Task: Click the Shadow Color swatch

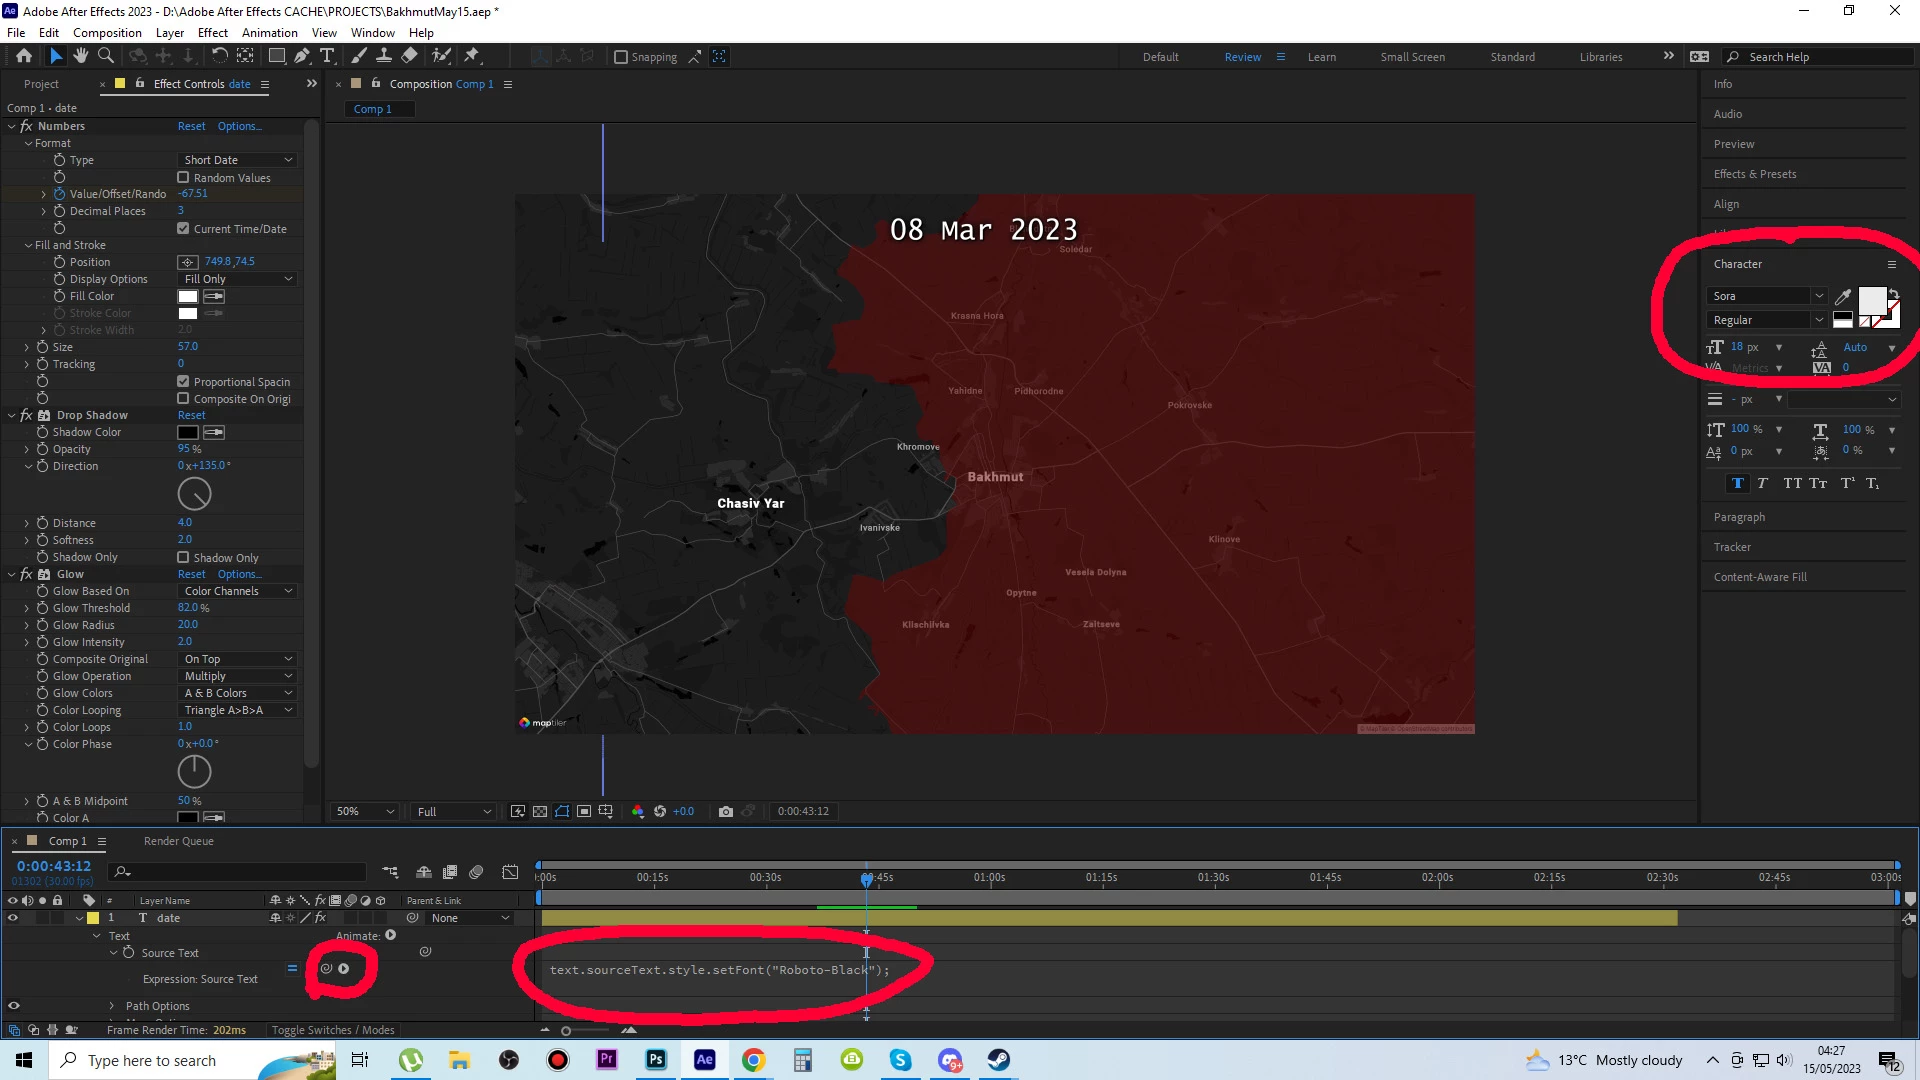Action: click(188, 432)
